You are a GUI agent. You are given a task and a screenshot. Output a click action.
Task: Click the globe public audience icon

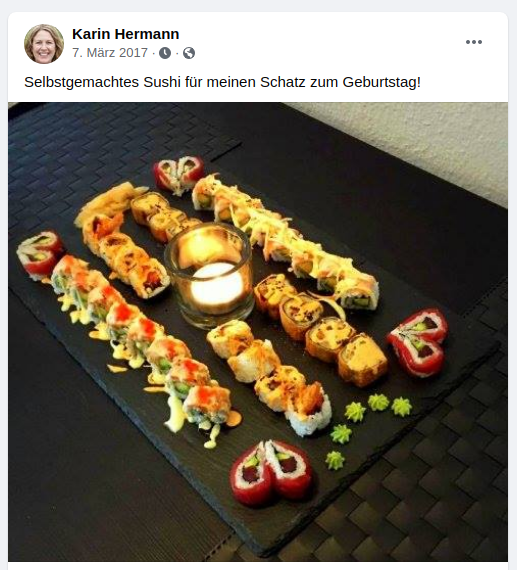[189, 53]
